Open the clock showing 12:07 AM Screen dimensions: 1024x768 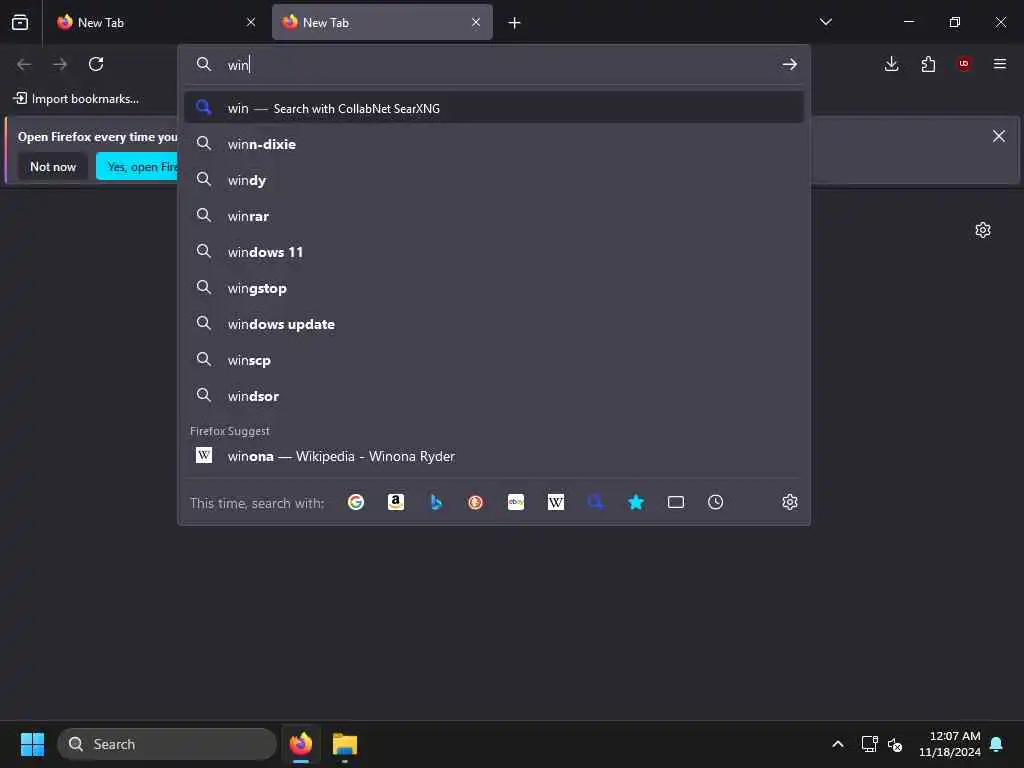point(950,744)
